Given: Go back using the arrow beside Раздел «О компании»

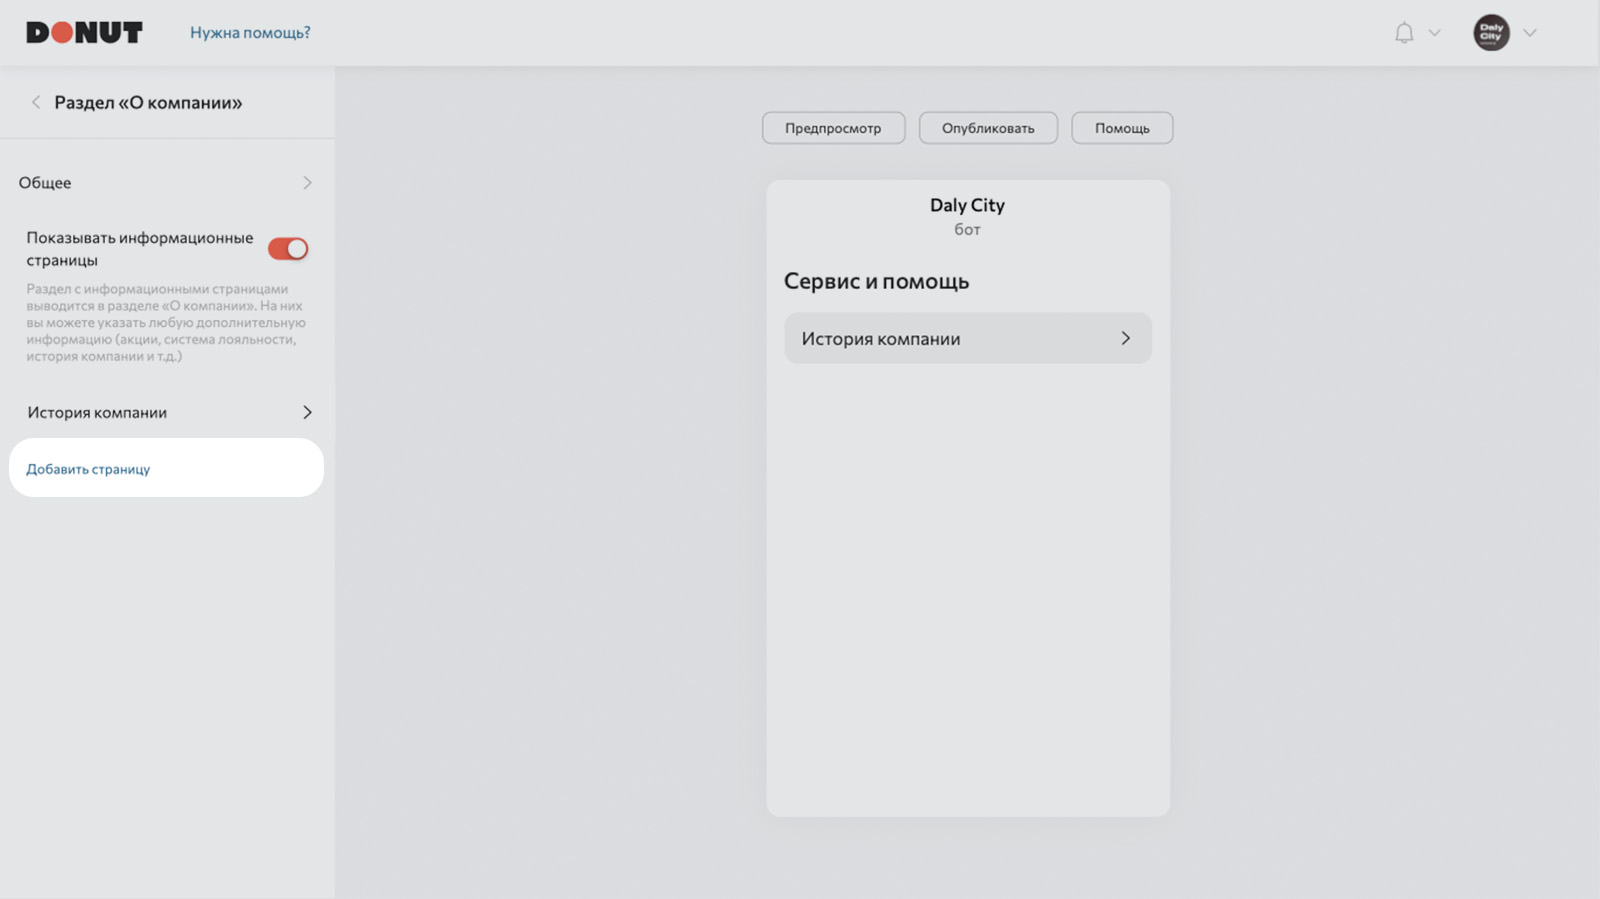Looking at the screenshot, I should (36, 102).
